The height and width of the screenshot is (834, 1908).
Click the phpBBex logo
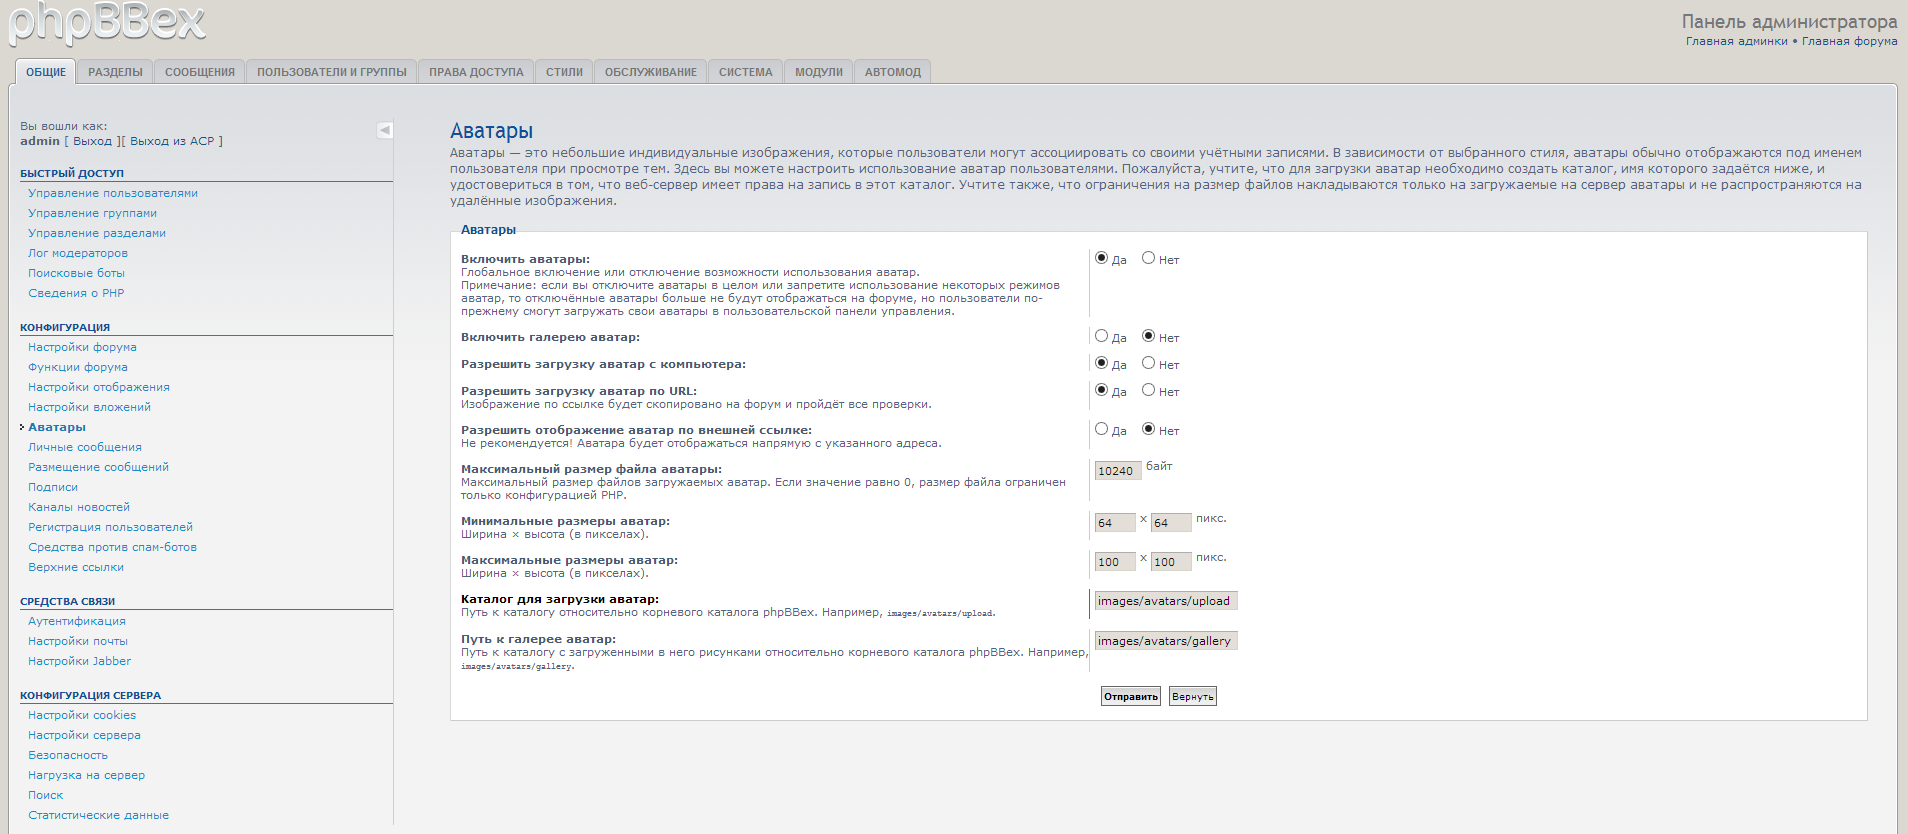107,23
